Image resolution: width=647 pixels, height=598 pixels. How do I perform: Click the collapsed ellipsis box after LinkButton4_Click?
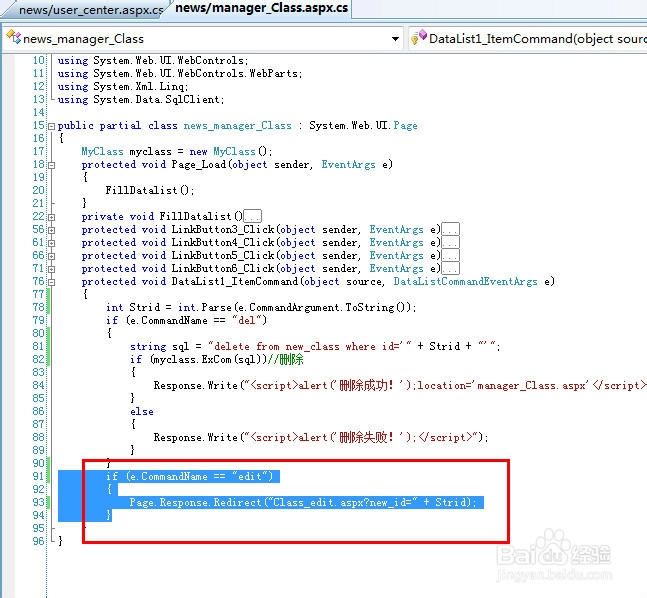tap(451, 242)
